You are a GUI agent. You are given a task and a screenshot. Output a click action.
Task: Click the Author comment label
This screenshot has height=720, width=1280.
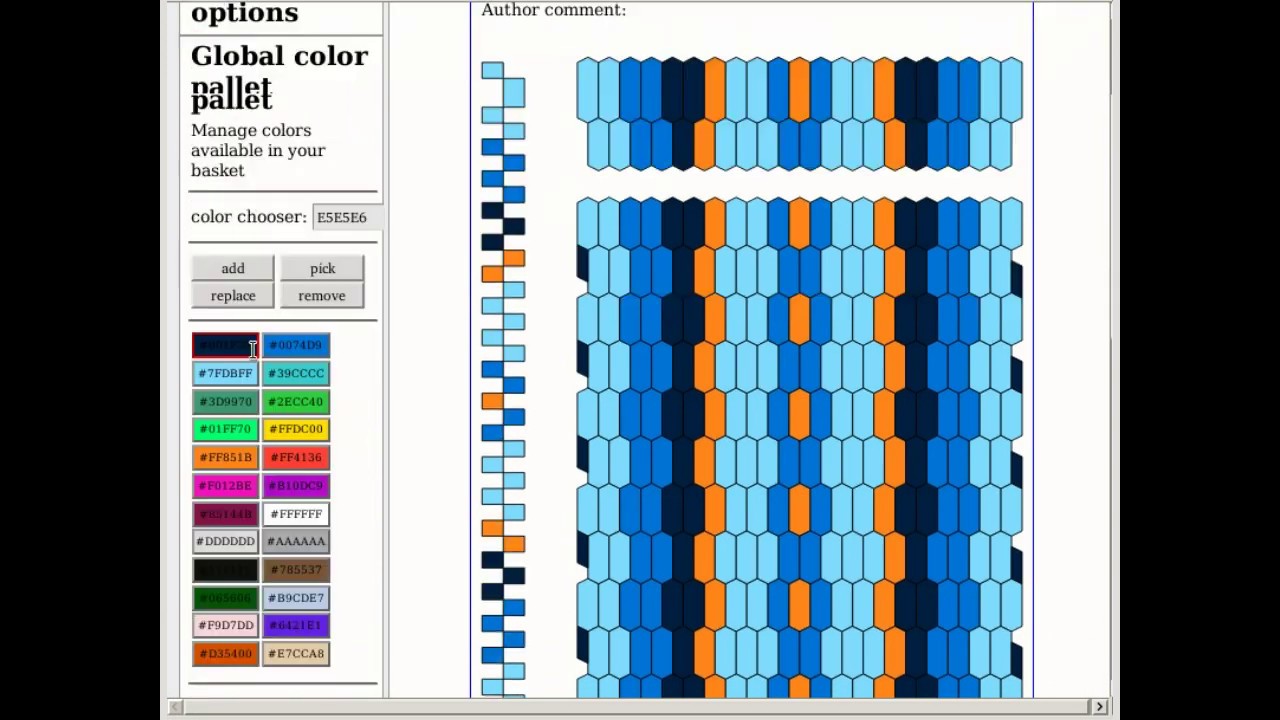pyautogui.click(x=553, y=10)
